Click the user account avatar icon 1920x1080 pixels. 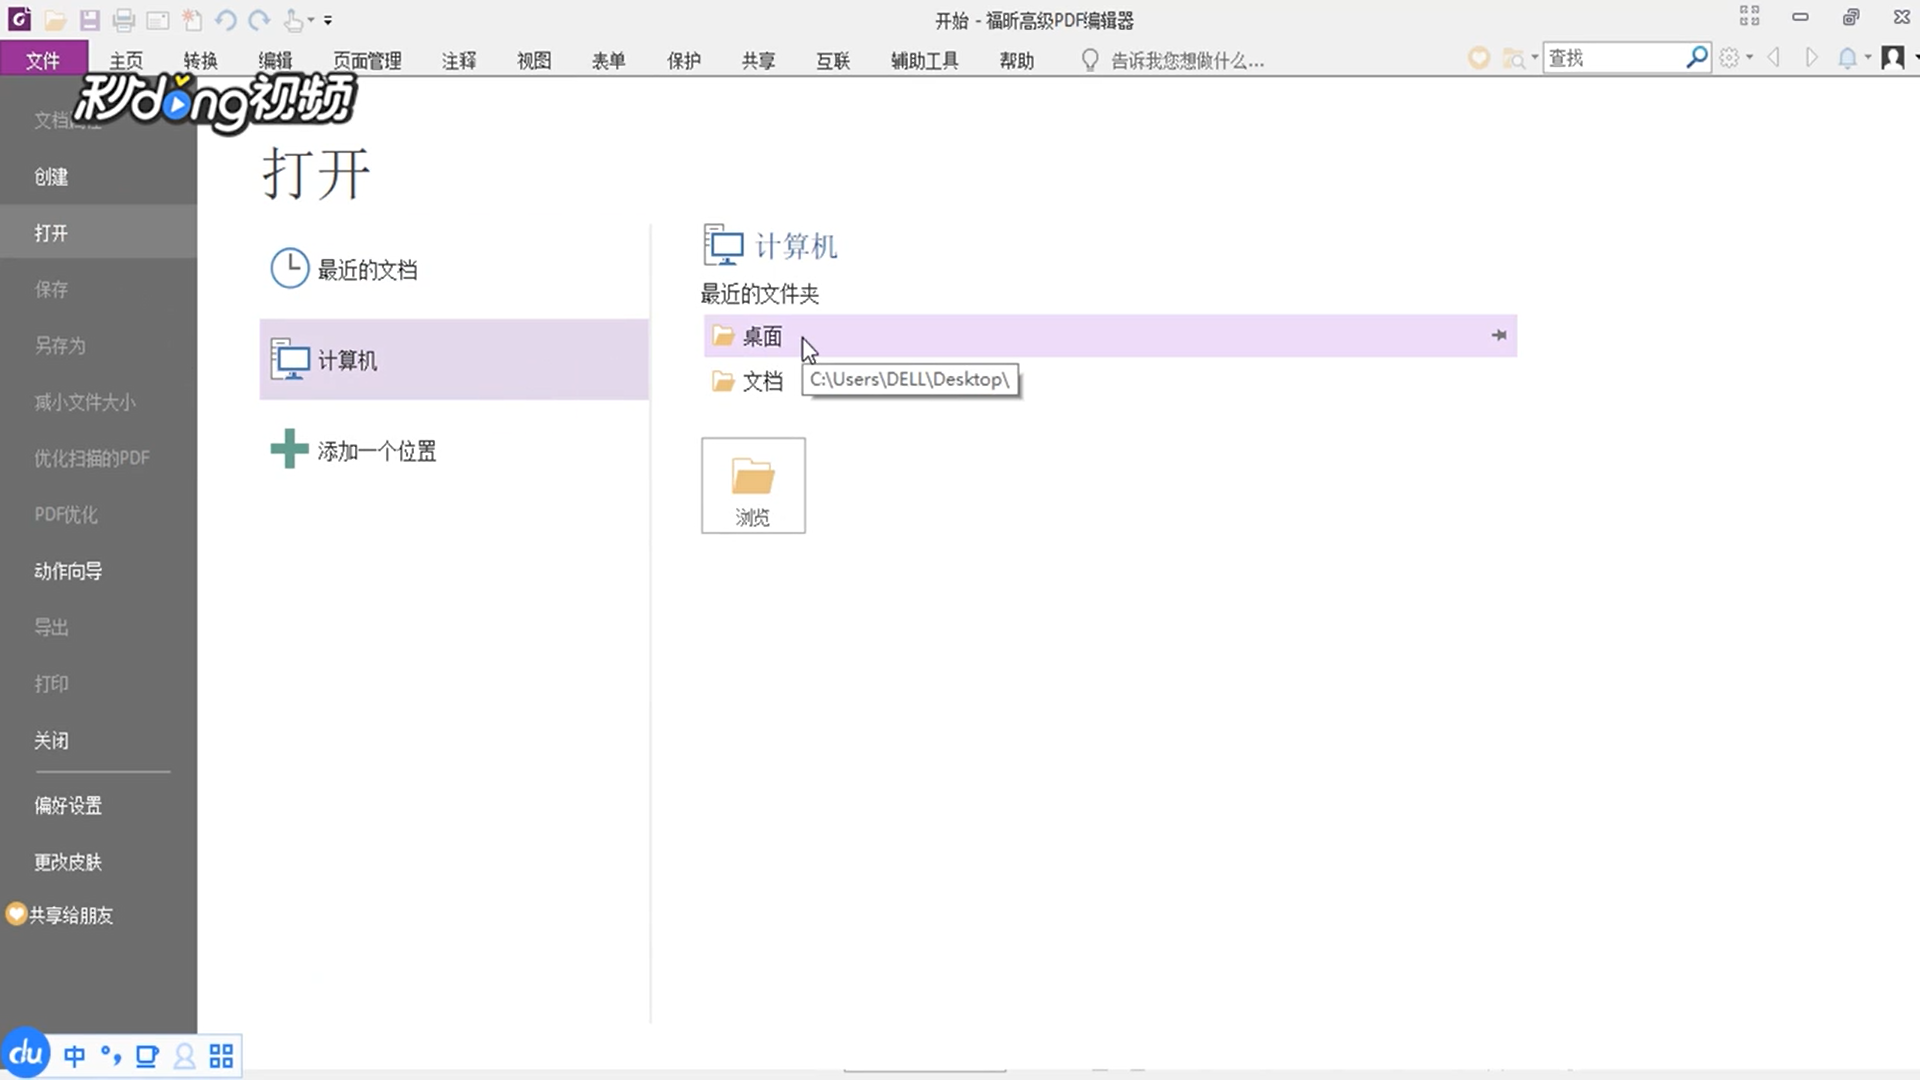[x=1892, y=58]
